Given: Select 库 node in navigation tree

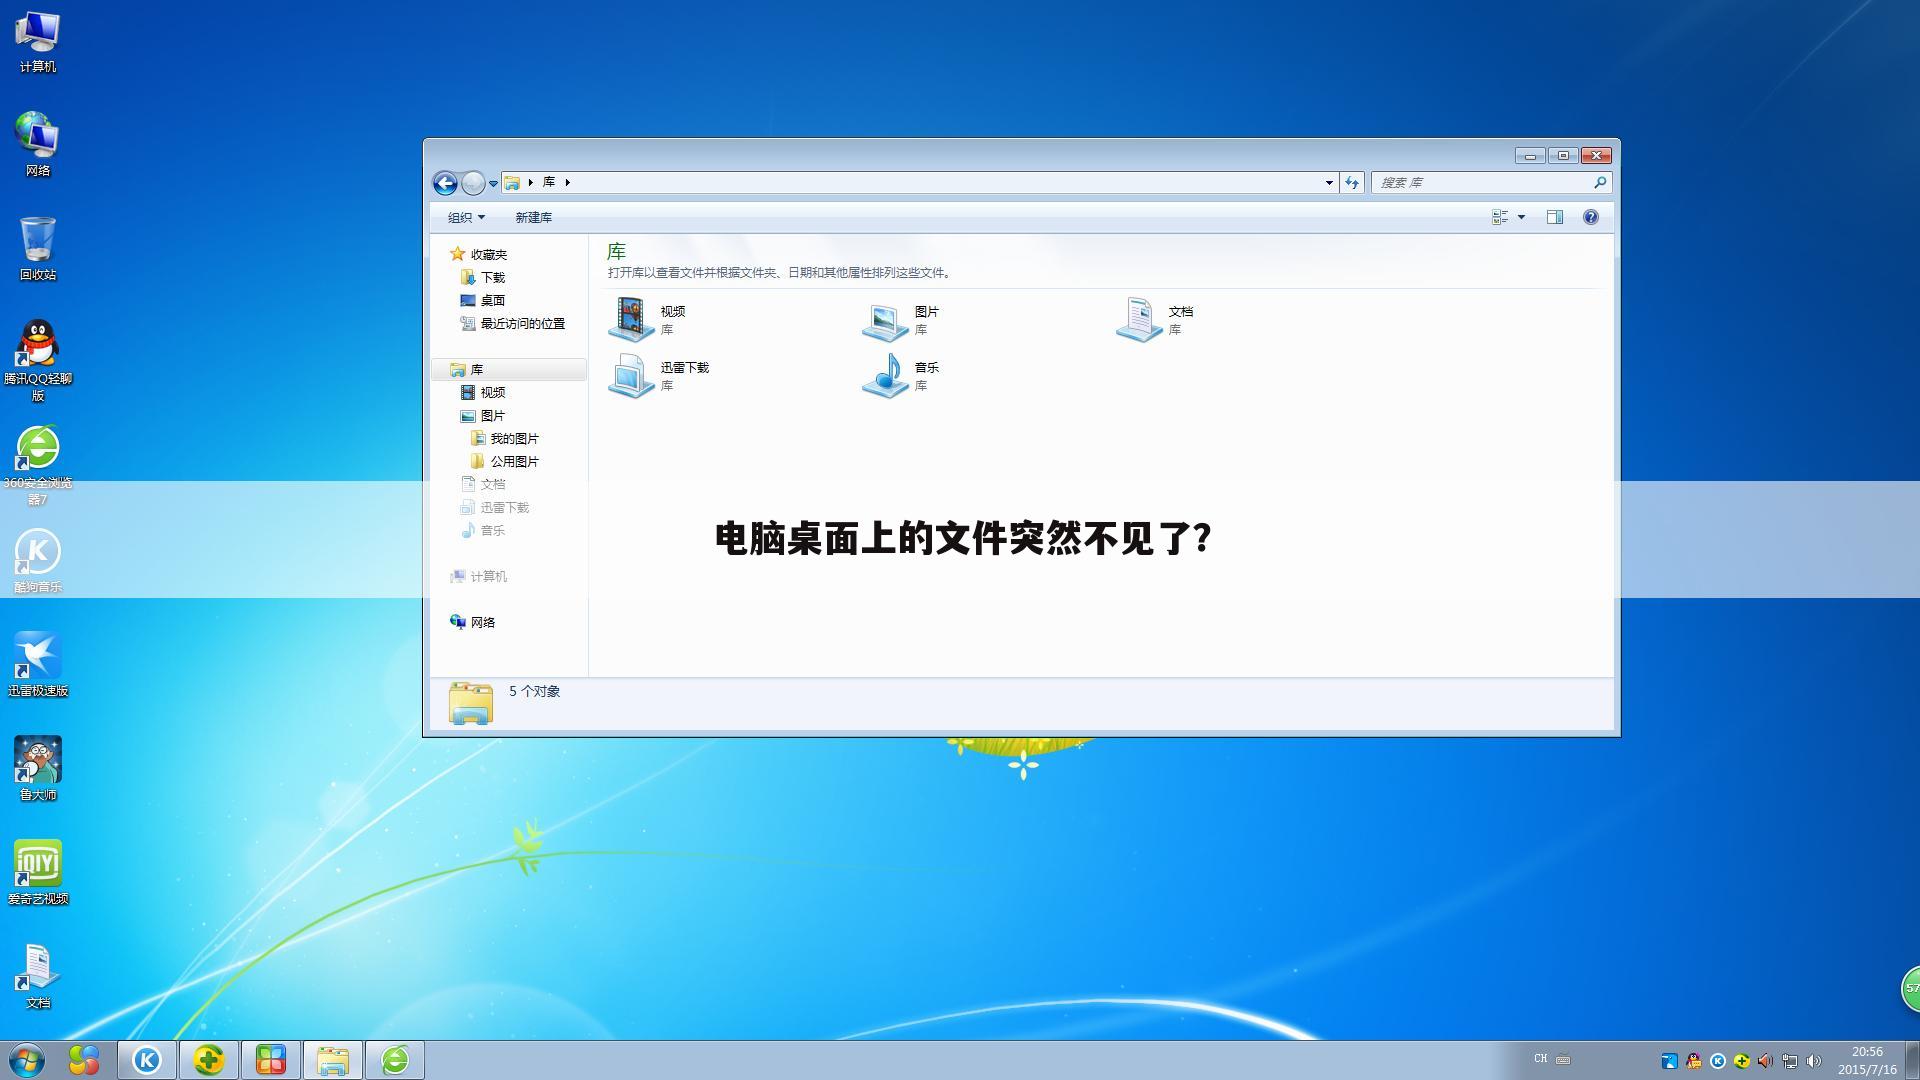Looking at the screenshot, I should [x=509, y=369].
